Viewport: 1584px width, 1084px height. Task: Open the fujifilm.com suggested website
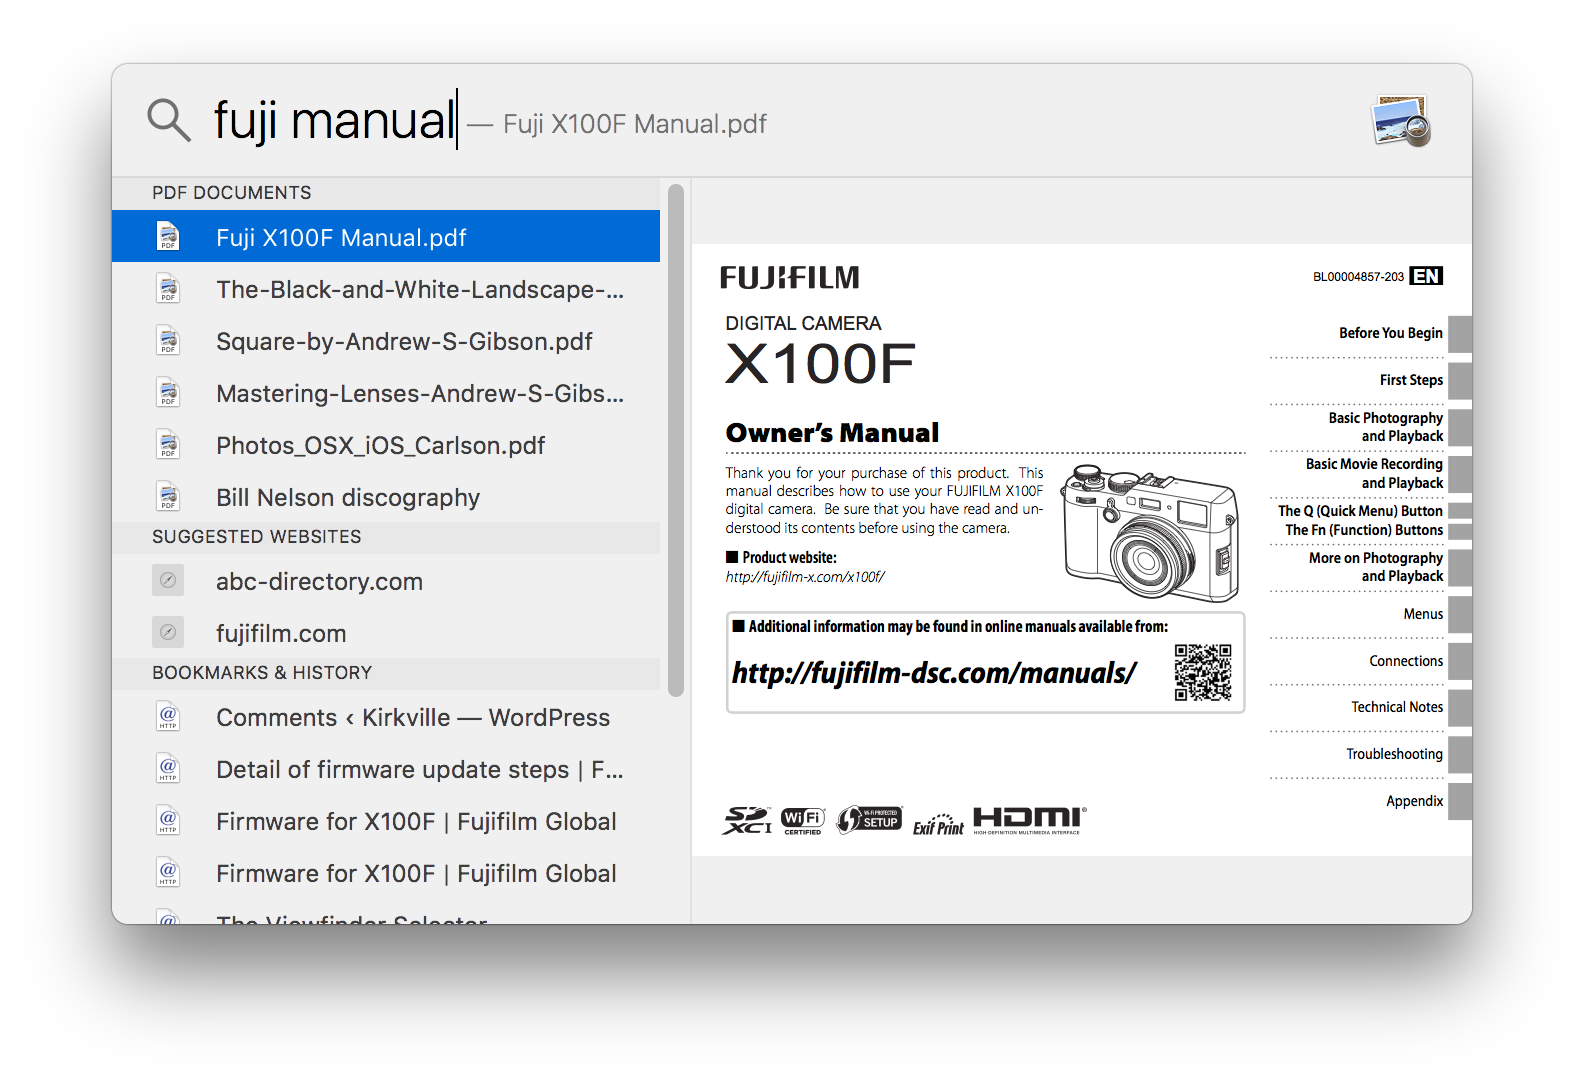click(x=281, y=633)
